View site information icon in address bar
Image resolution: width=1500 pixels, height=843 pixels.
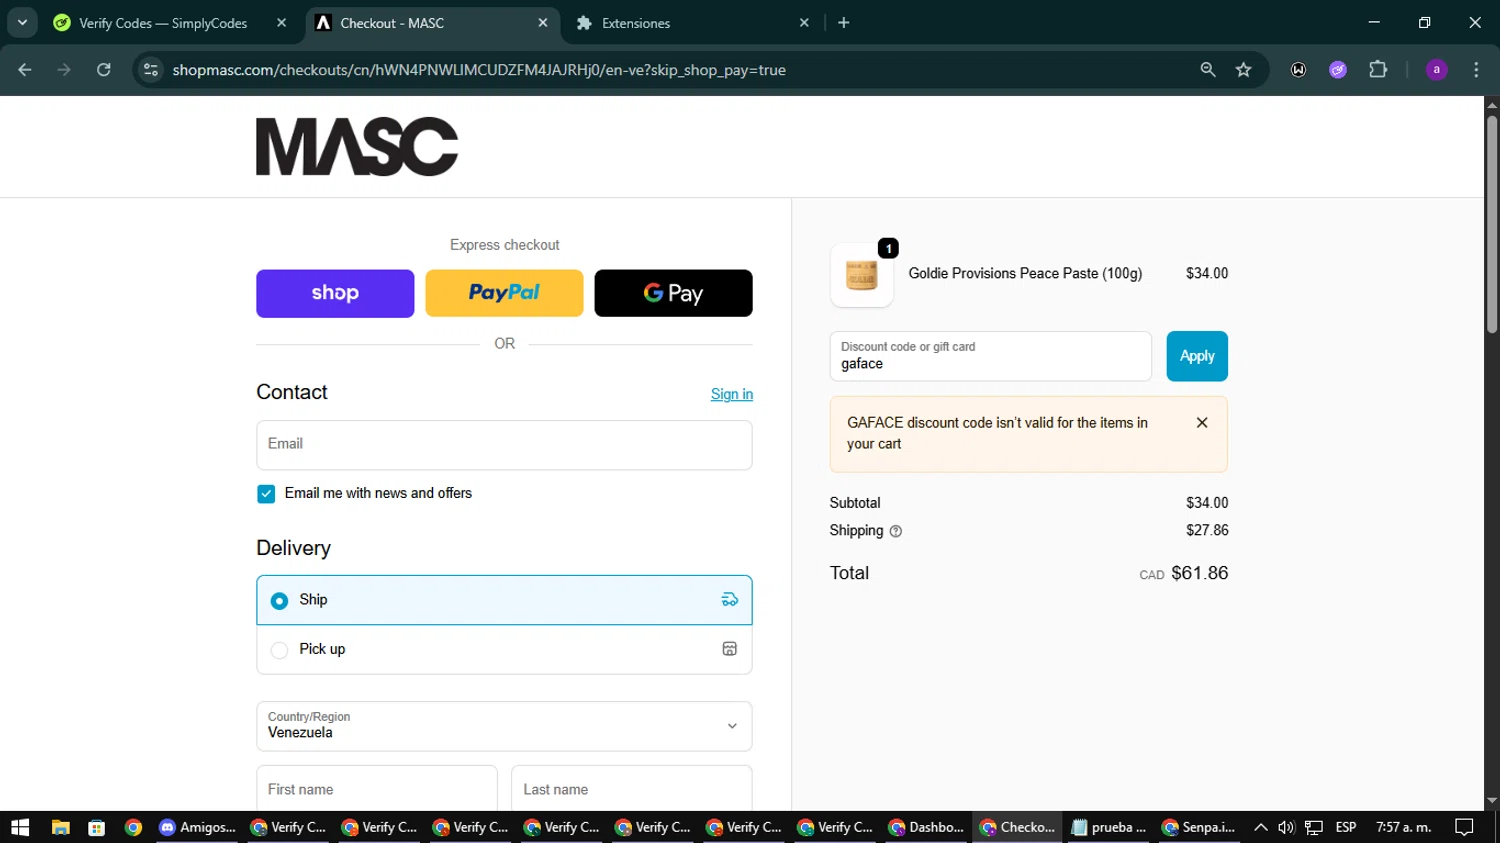point(151,70)
